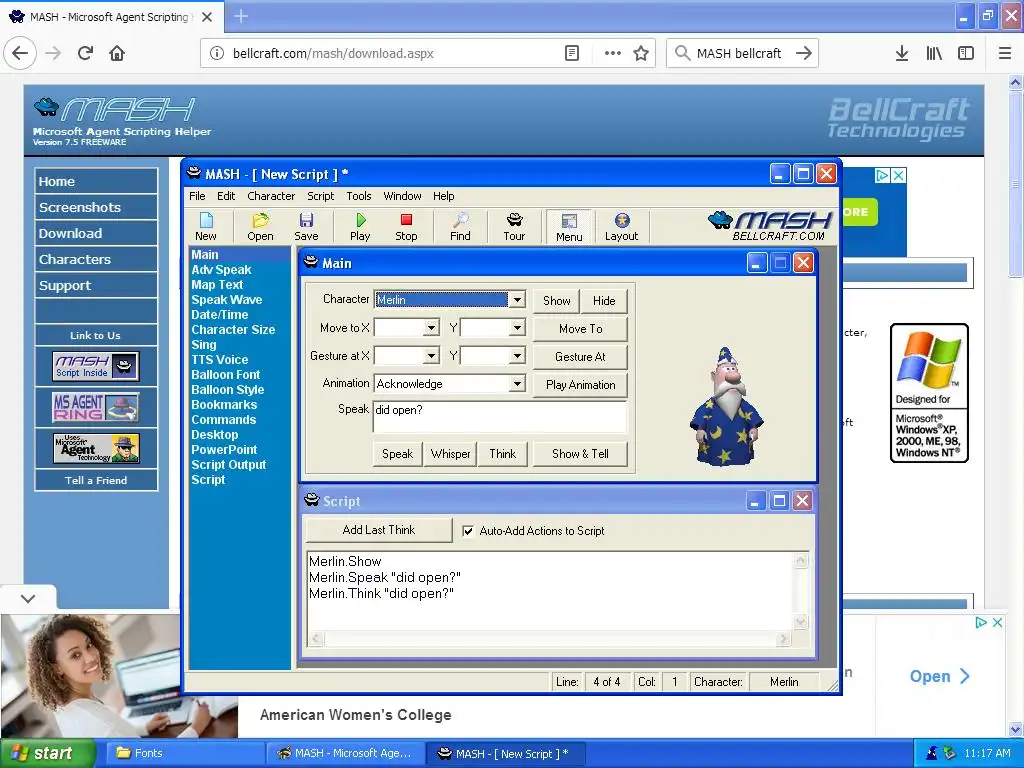The height and width of the screenshot is (768, 1024).
Task: Expand the Character dropdown showing Merlin
Action: (x=517, y=300)
